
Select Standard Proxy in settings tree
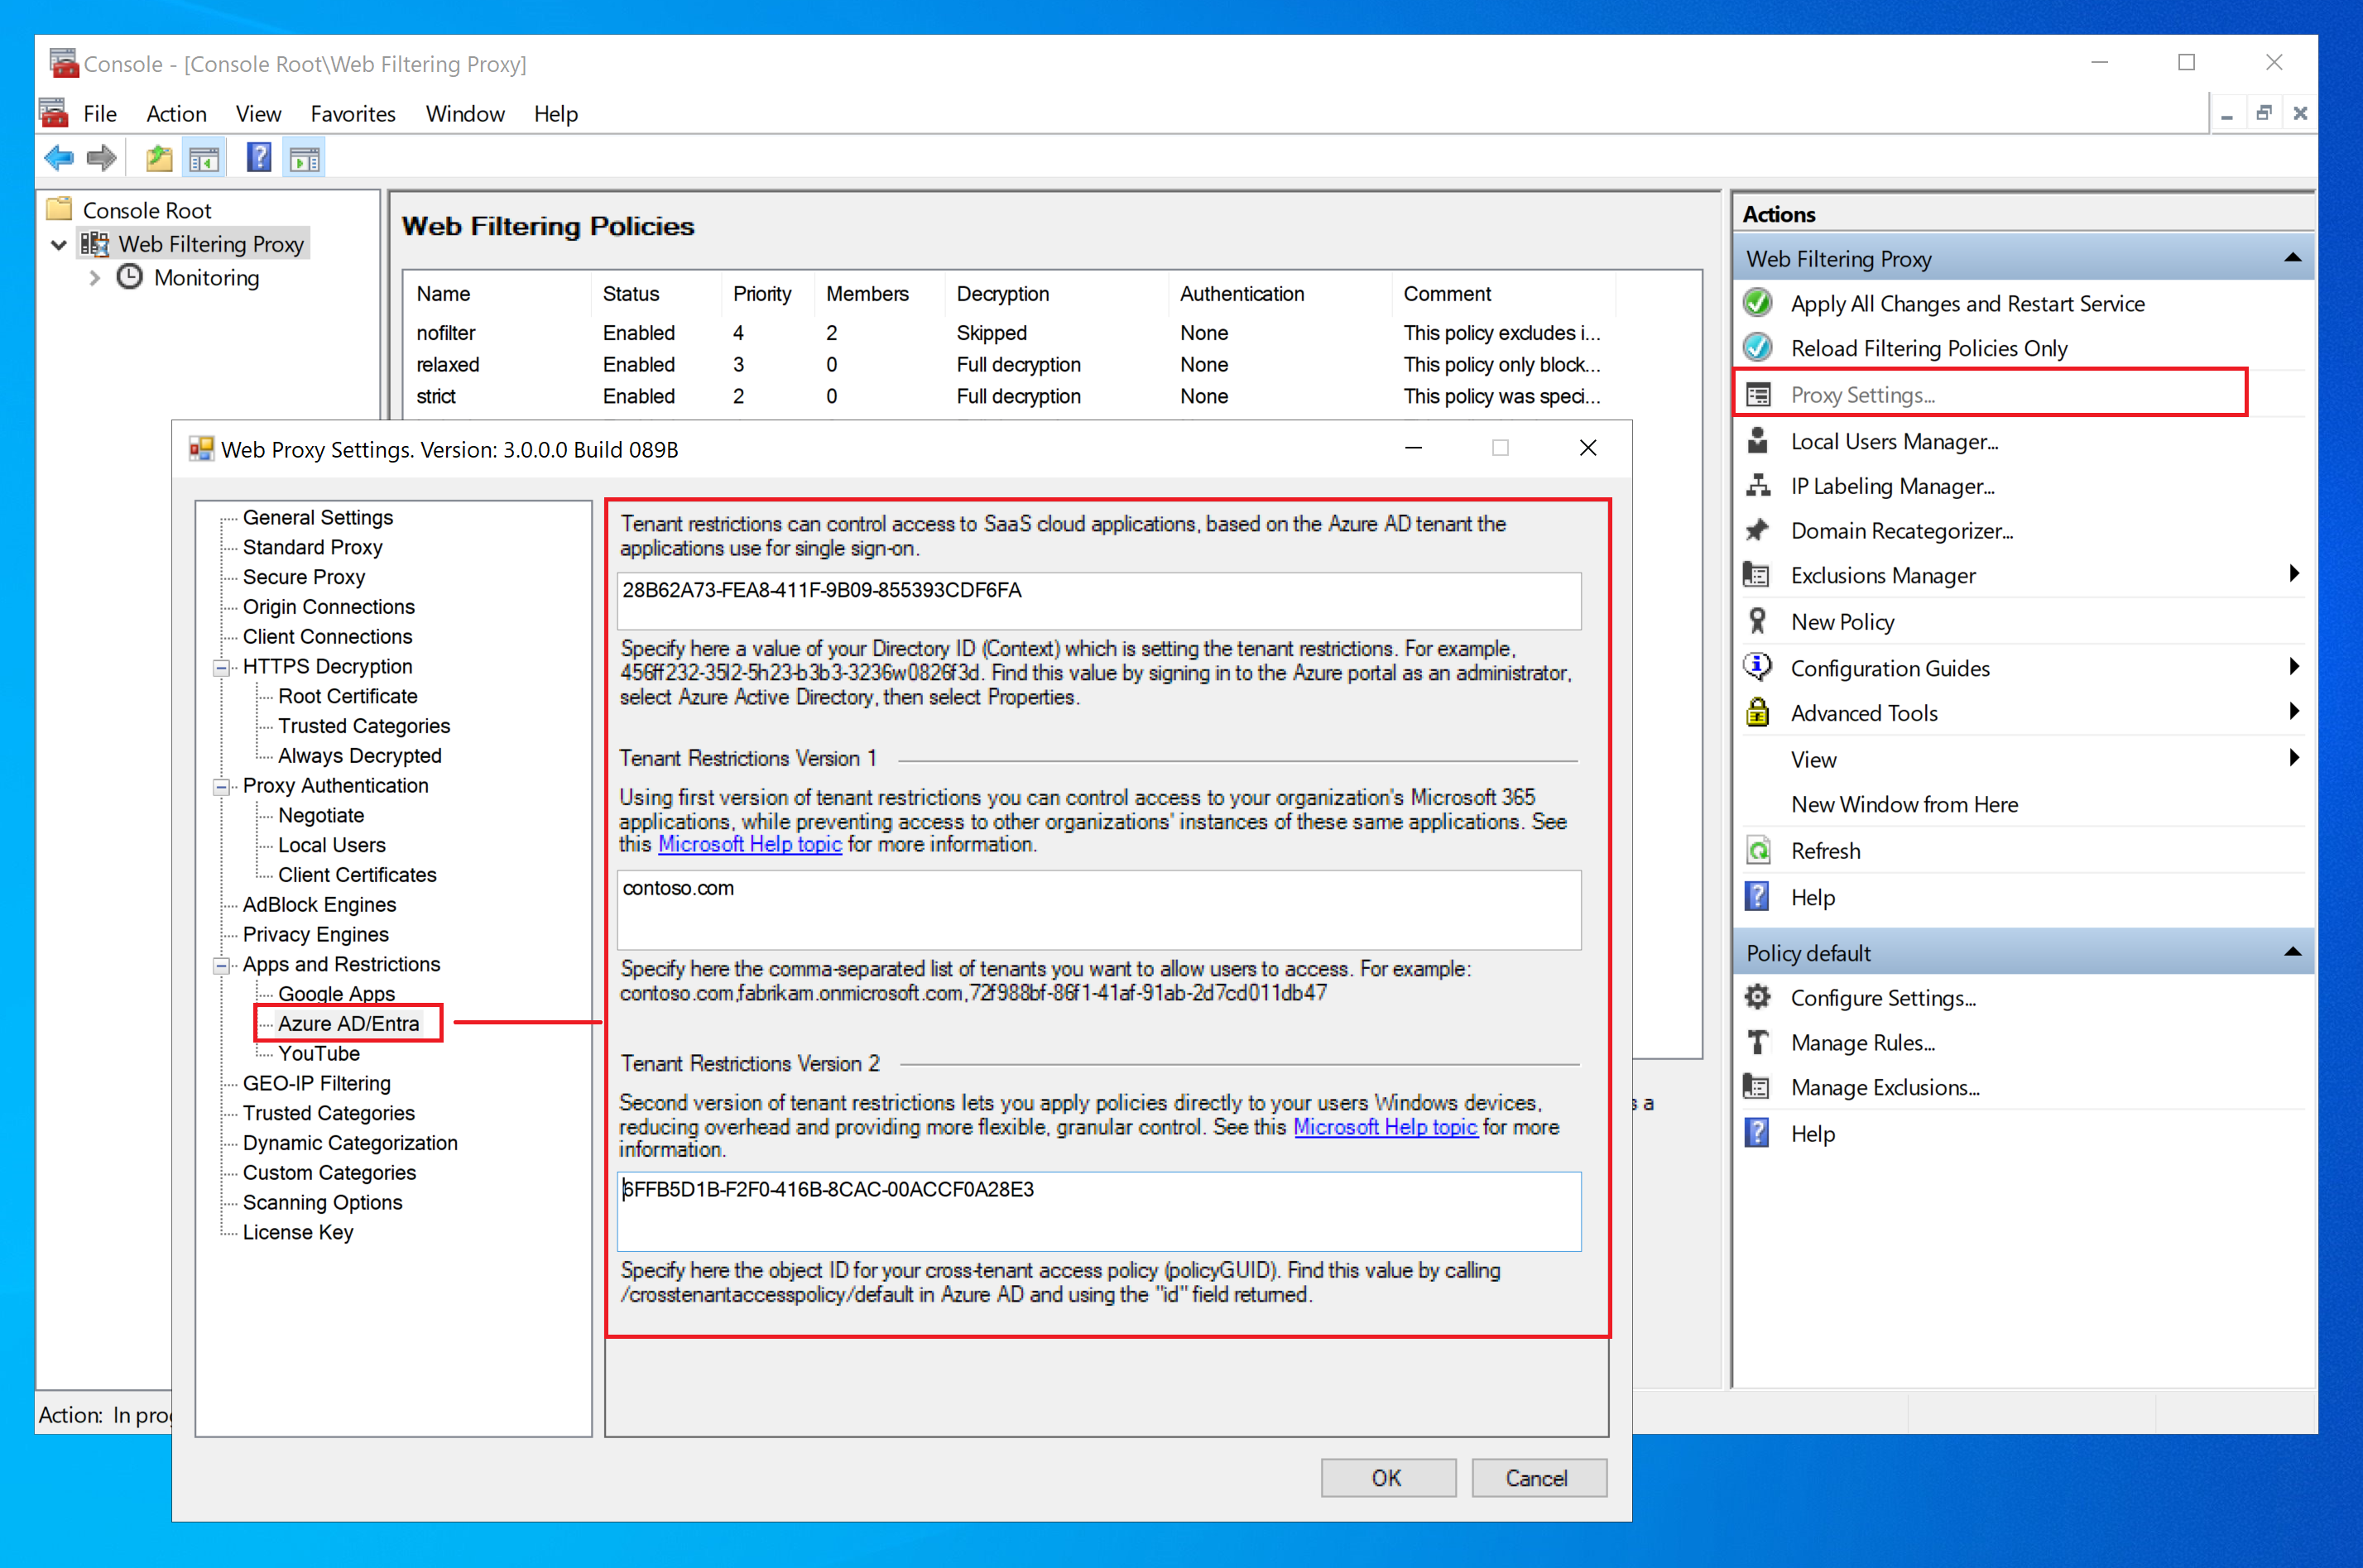[x=312, y=547]
